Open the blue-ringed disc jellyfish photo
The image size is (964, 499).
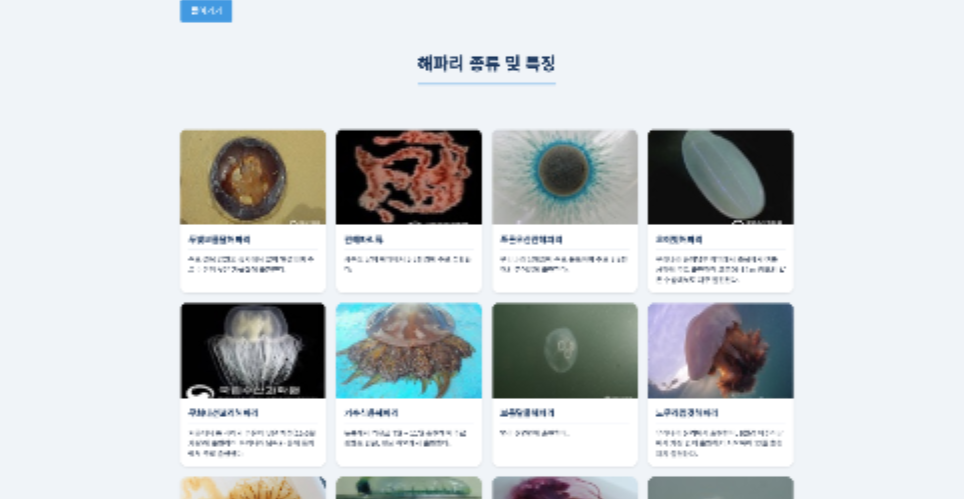pos(564,177)
